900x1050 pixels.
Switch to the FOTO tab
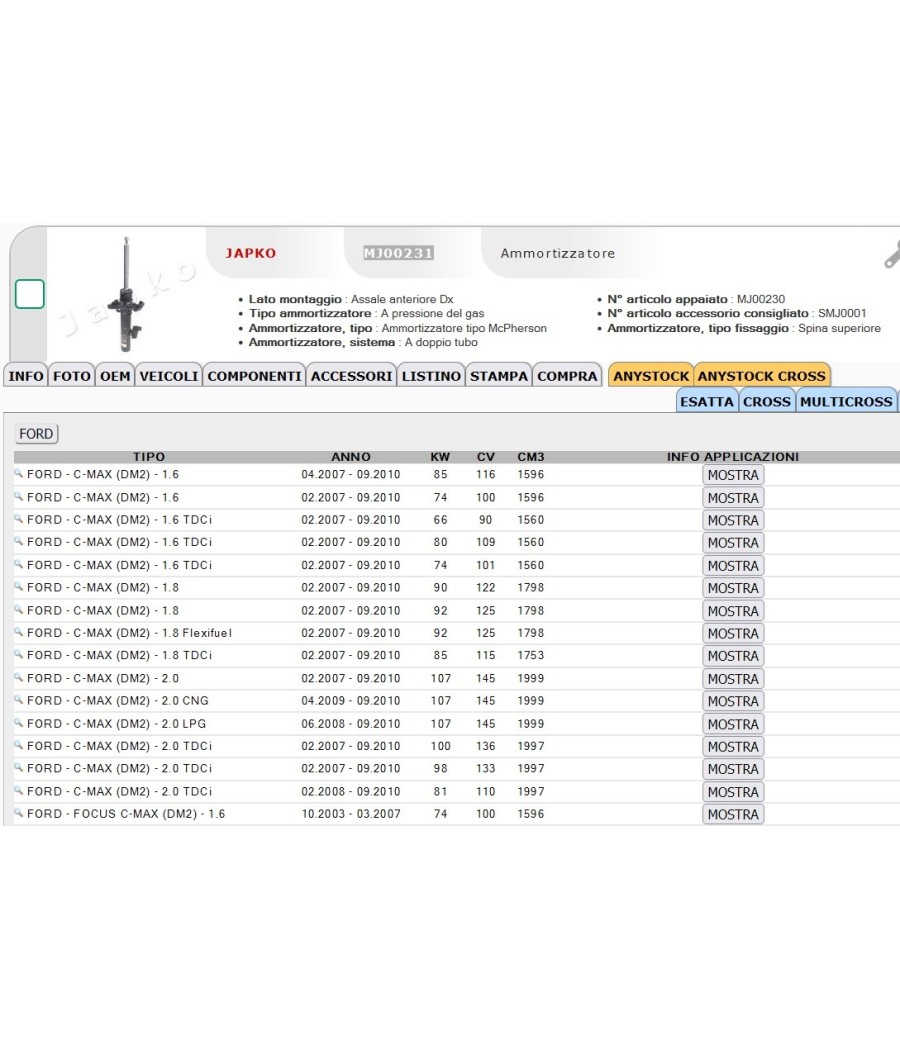click(x=72, y=376)
